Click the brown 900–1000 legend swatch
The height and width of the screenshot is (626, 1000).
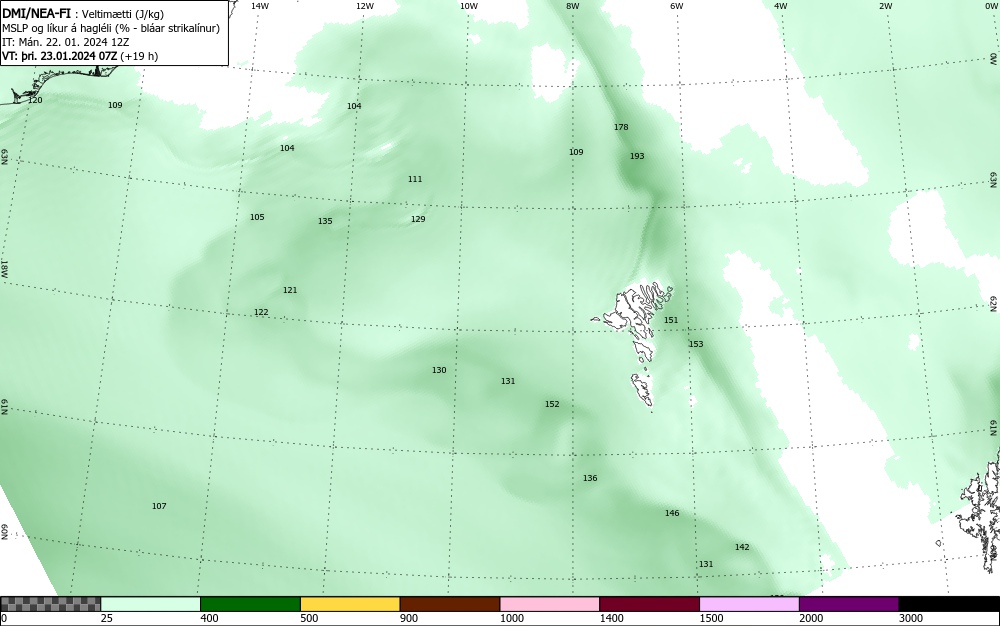click(450, 604)
